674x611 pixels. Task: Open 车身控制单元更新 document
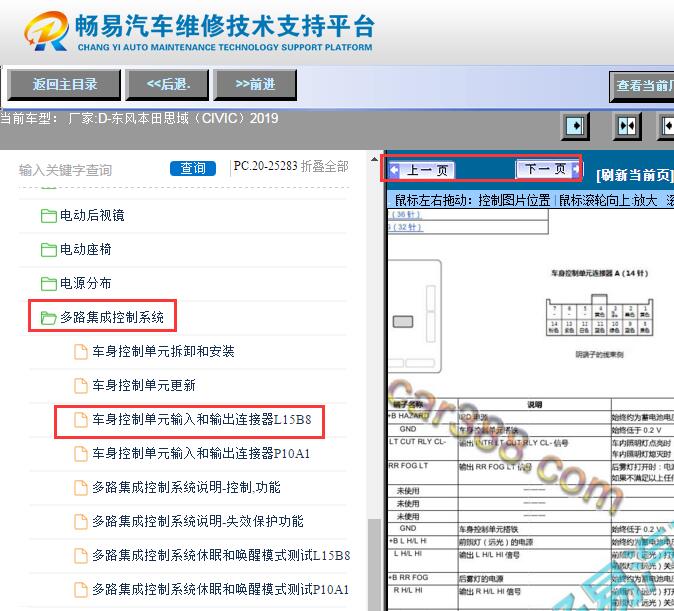[144, 385]
